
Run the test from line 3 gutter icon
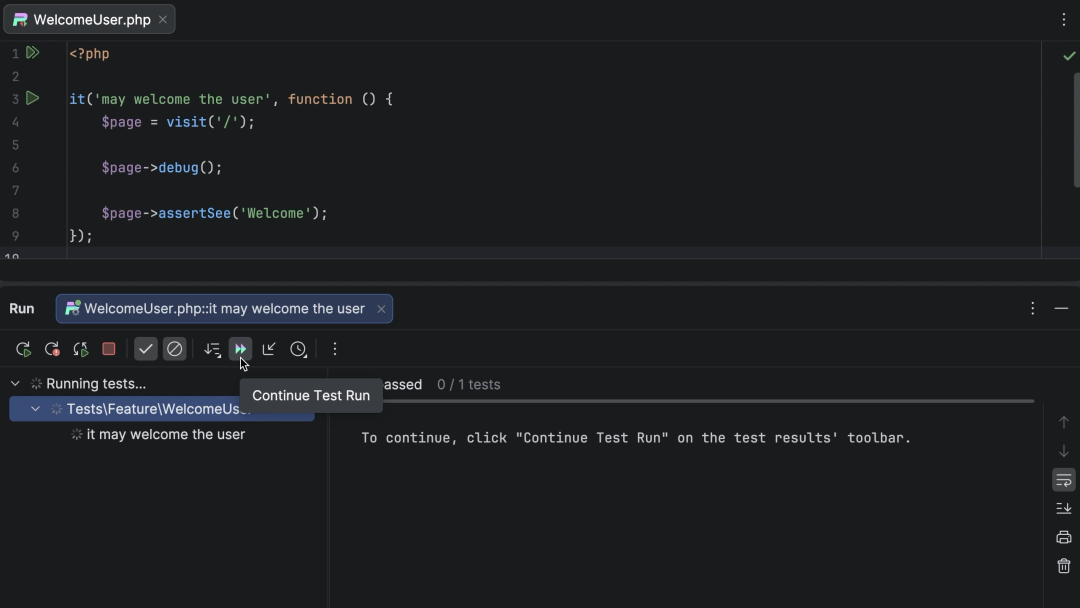click(32, 98)
